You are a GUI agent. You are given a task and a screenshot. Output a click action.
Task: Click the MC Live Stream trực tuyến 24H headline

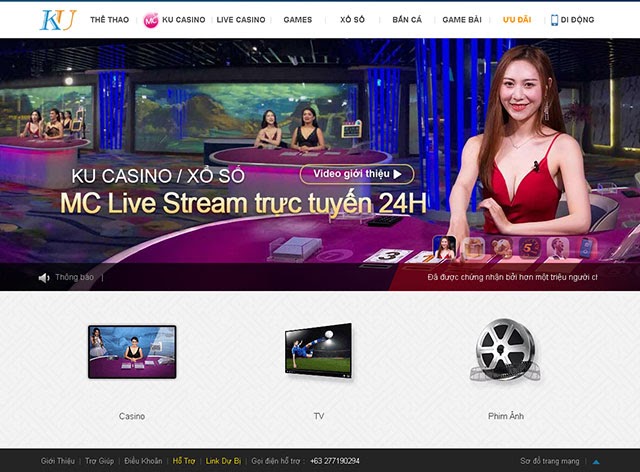click(243, 203)
